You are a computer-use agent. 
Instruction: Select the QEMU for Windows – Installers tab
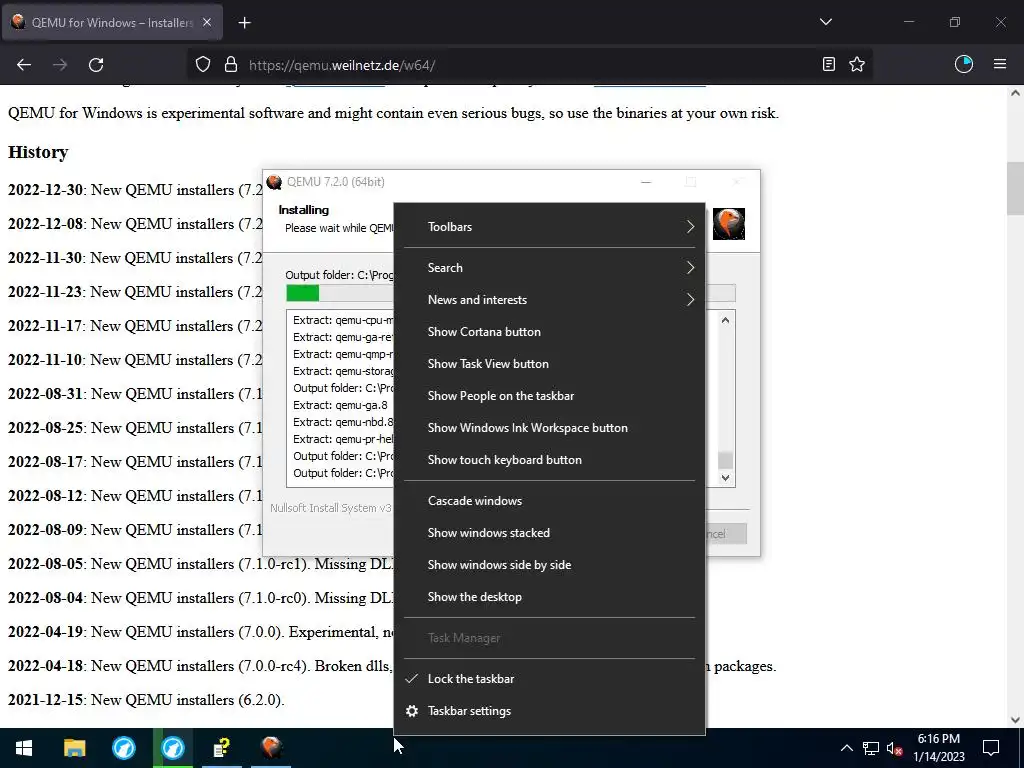[112, 22]
